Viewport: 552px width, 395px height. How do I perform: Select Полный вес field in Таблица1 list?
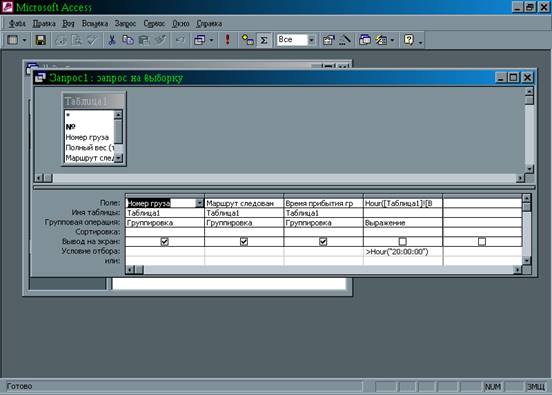coord(89,148)
